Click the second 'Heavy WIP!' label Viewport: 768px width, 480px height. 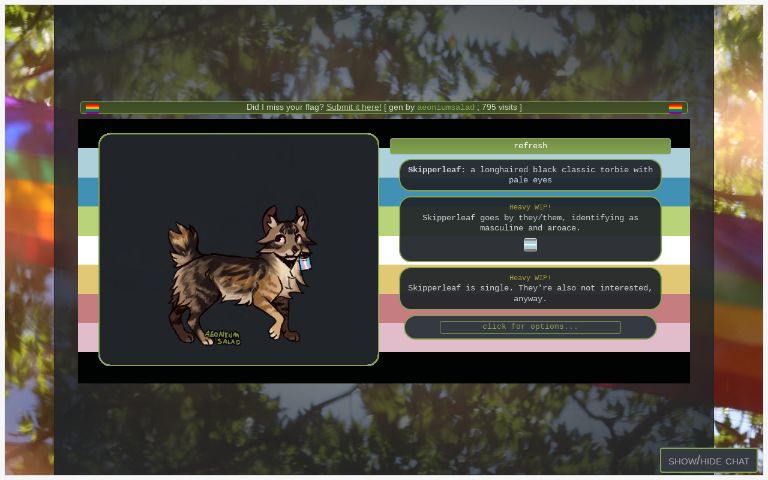point(530,278)
